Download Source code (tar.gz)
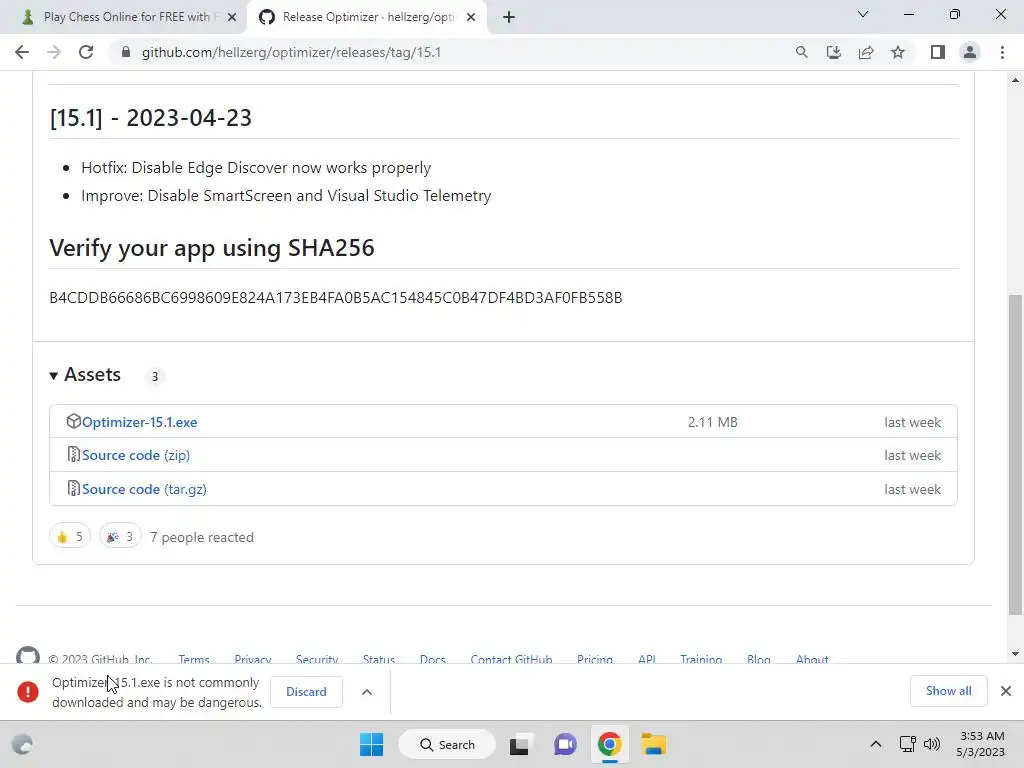Viewport: 1024px width, 768px height. click(144, 489)
